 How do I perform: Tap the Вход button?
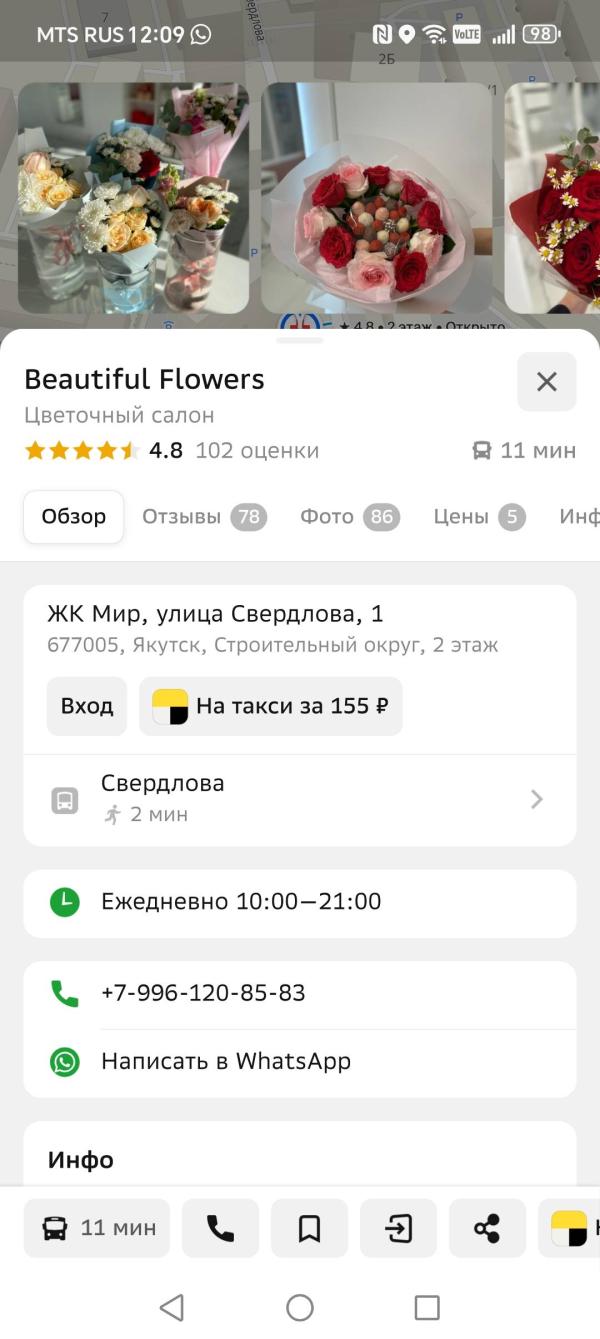(86, 705)
